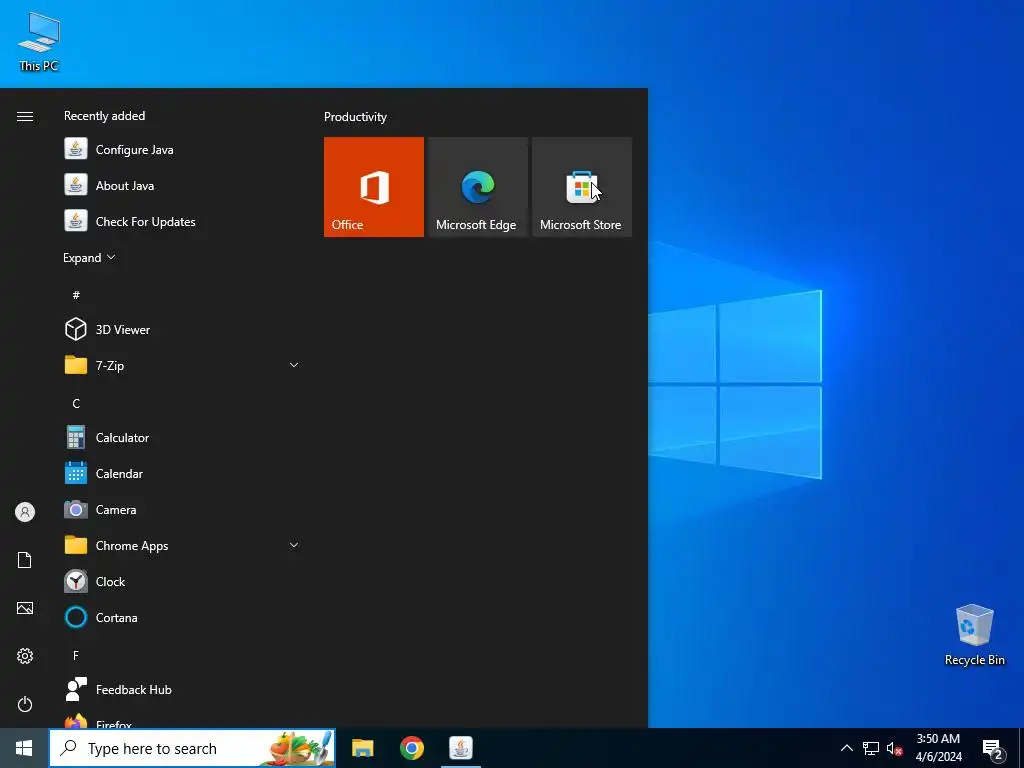The width and height of the screenshot is (1024, 768).
Task: Open the Calendar app
Action: tap(182, 473)
